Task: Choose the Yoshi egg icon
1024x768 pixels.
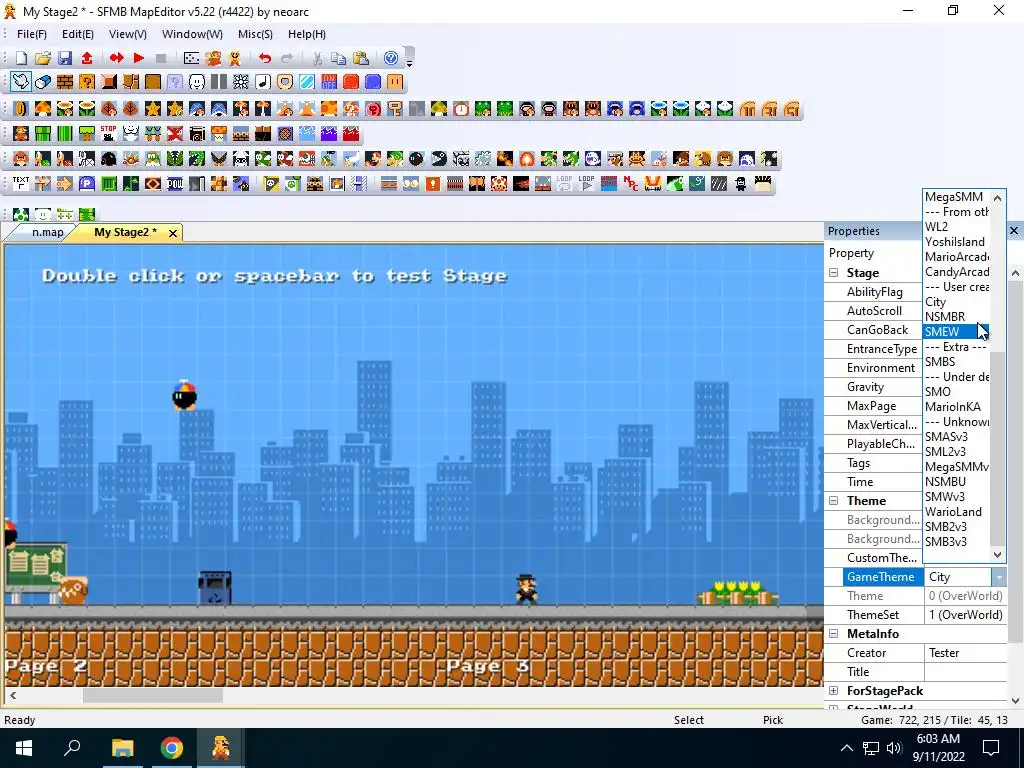Action: coord(21,214)
